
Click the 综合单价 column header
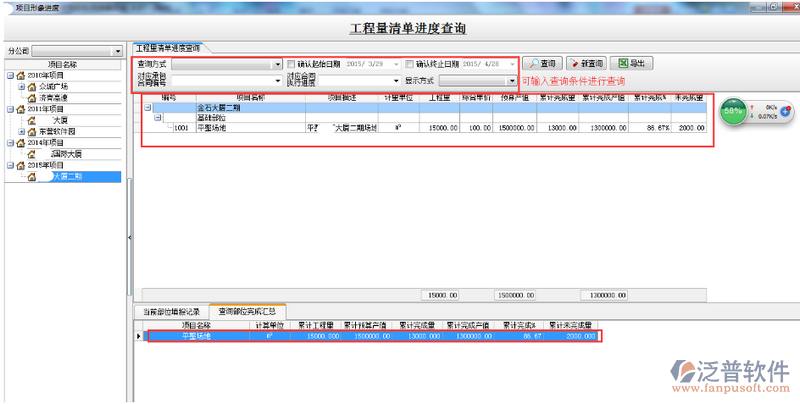pyautogui.click(x=476, y=97)
